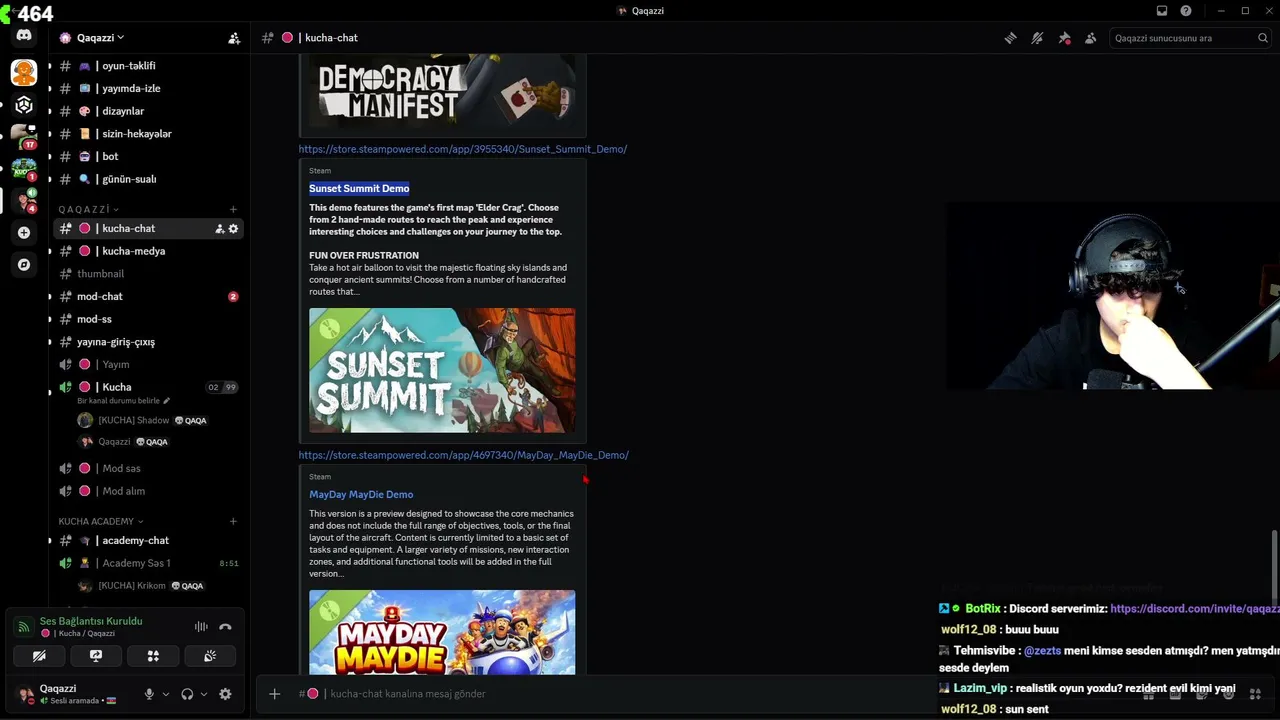
Task: Toggle the camera in voice panel
Action: (x=39, y=656)
